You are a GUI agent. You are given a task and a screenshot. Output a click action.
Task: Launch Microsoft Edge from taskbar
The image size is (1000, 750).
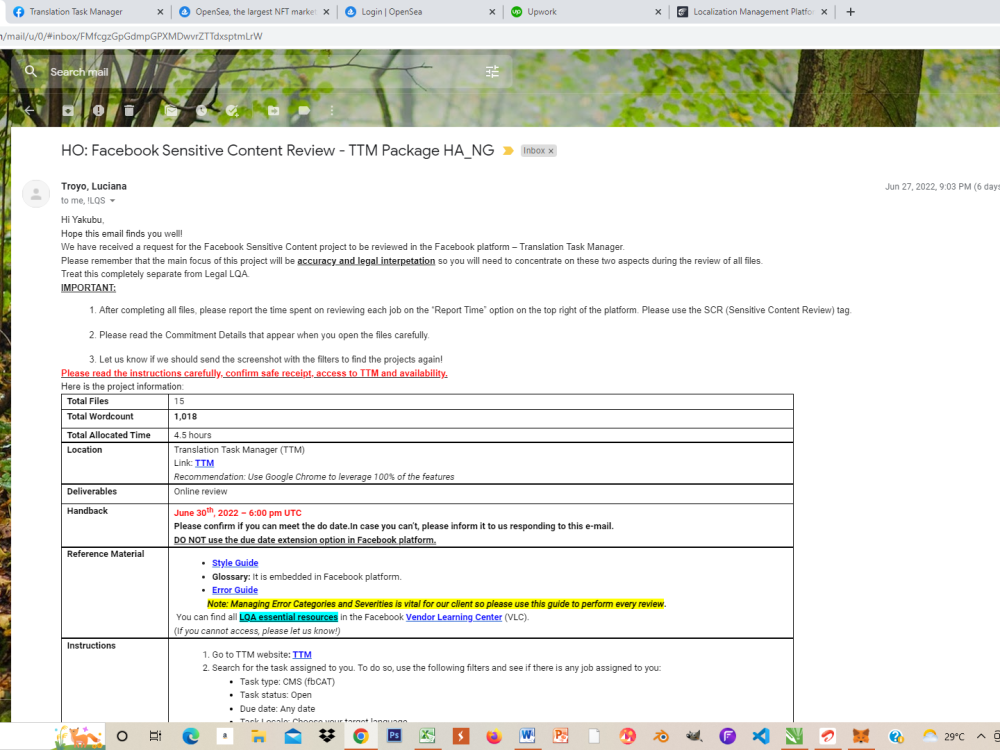point(190,737)
